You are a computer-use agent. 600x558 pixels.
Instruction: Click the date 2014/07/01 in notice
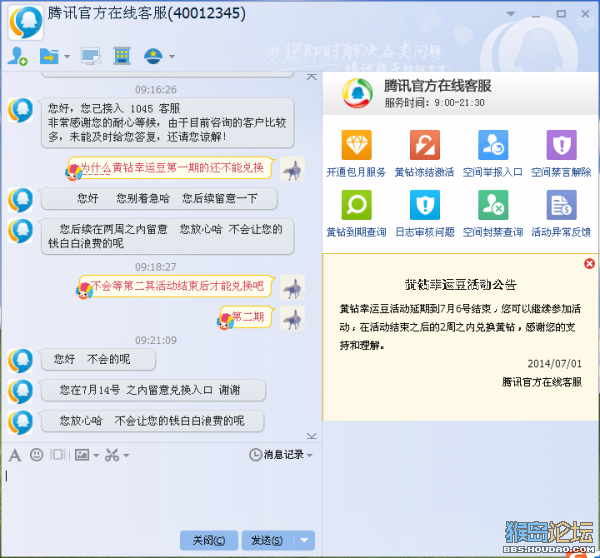[x=554, y=364]
